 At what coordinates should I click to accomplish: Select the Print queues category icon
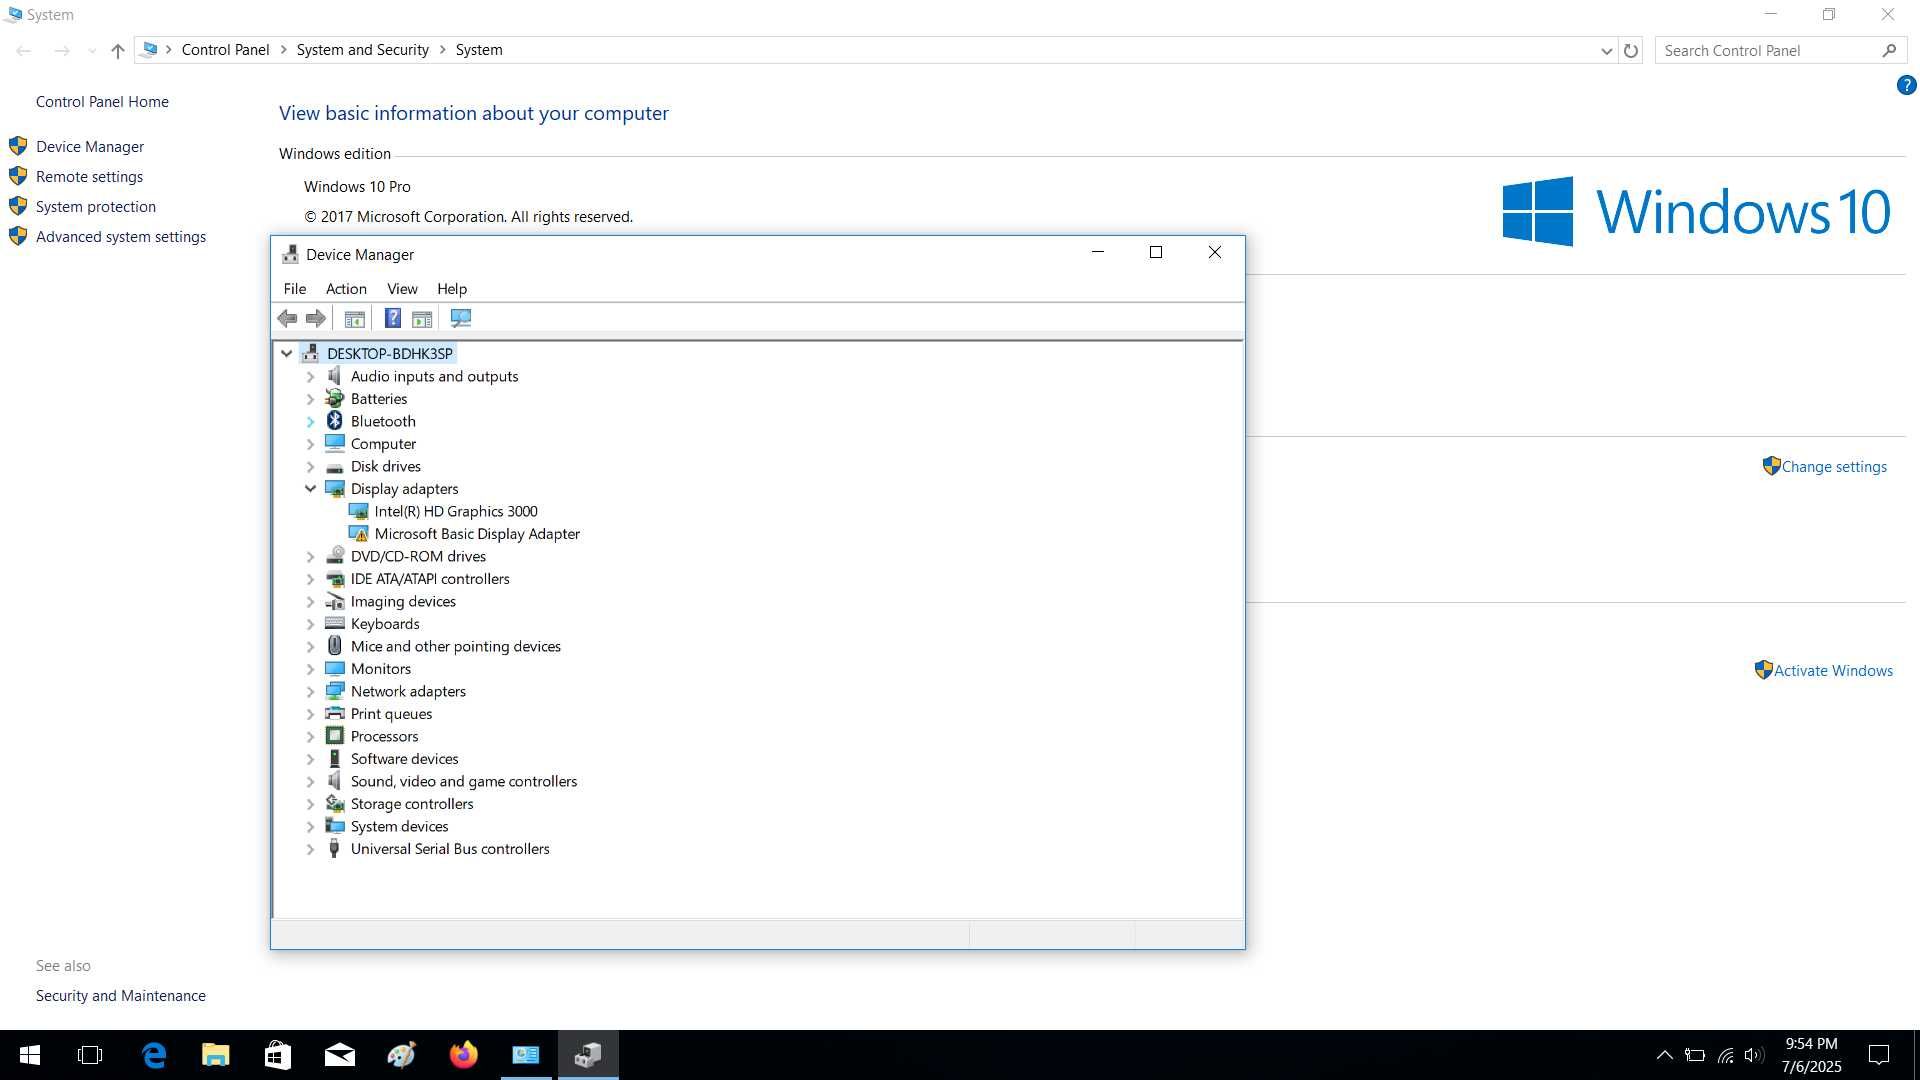click(x=335, y=714)
